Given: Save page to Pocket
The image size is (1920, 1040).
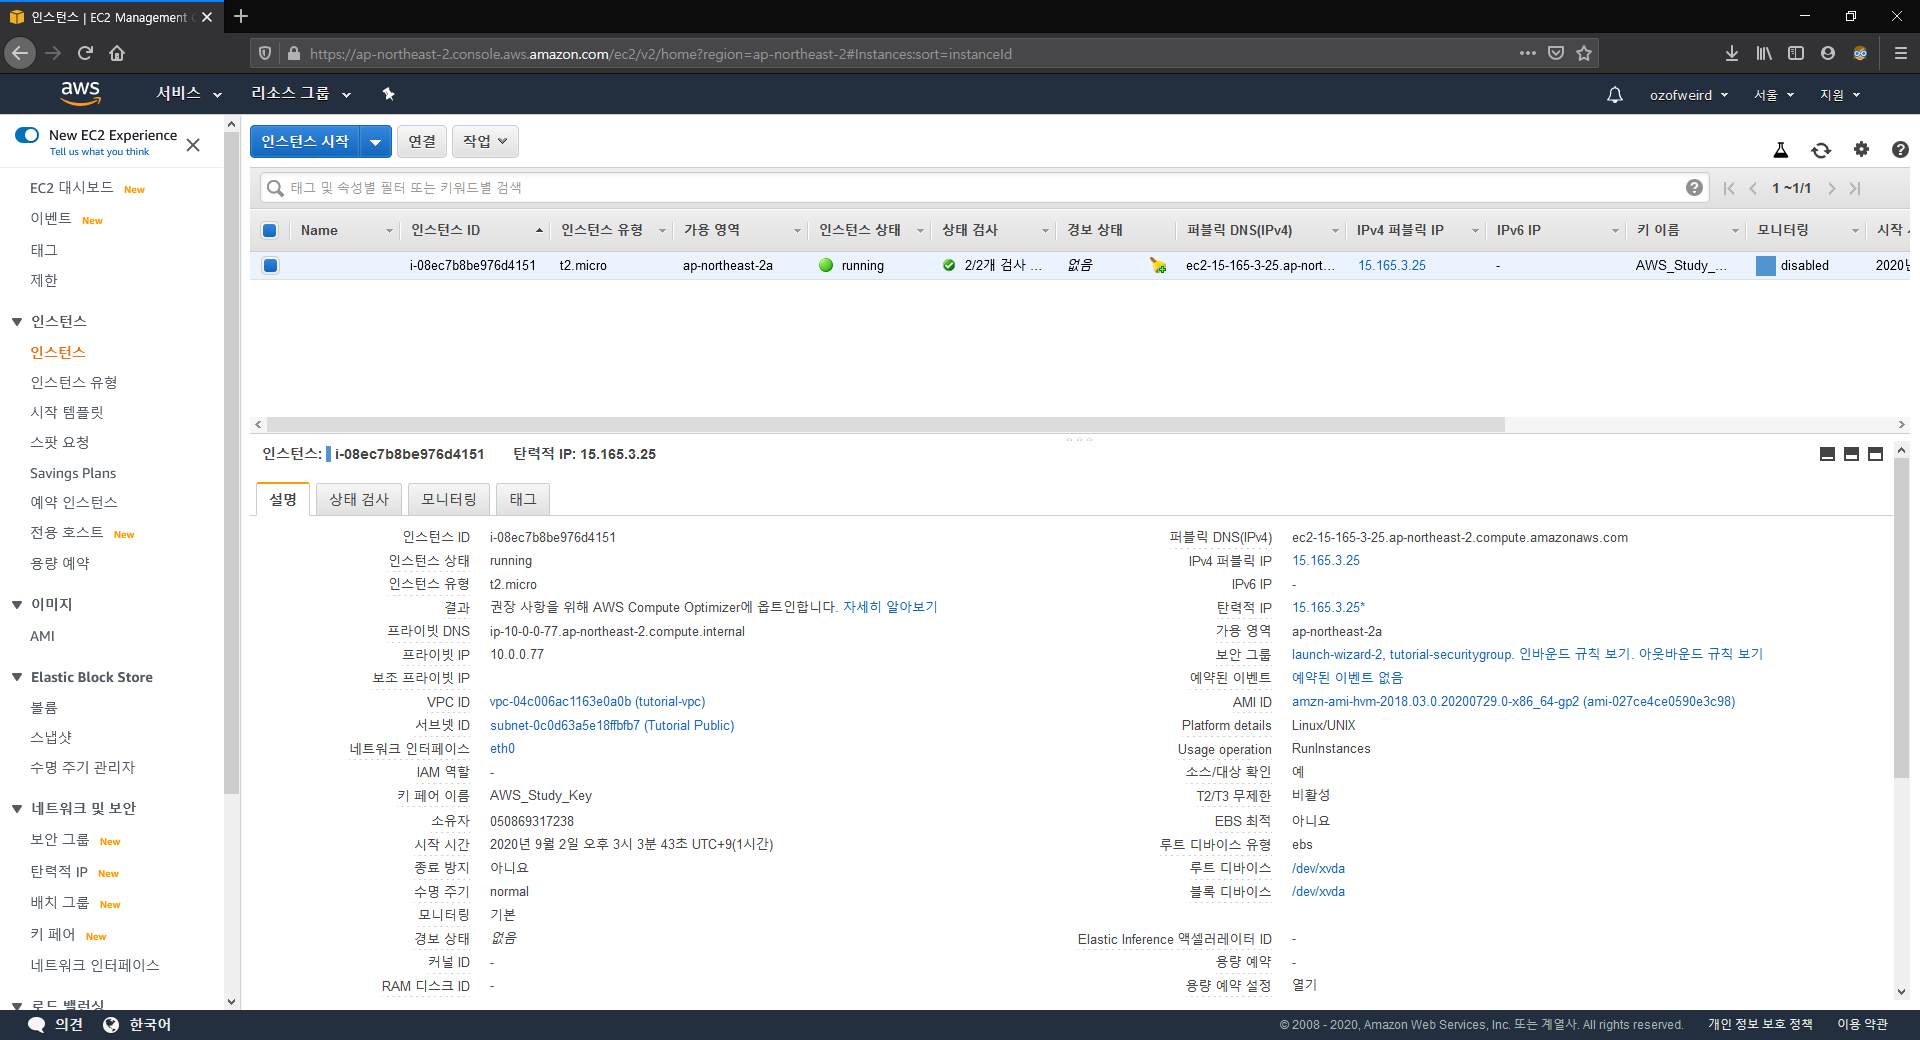Looking at the screenshot, I should pyautogui.click(x=1556, y=53).
